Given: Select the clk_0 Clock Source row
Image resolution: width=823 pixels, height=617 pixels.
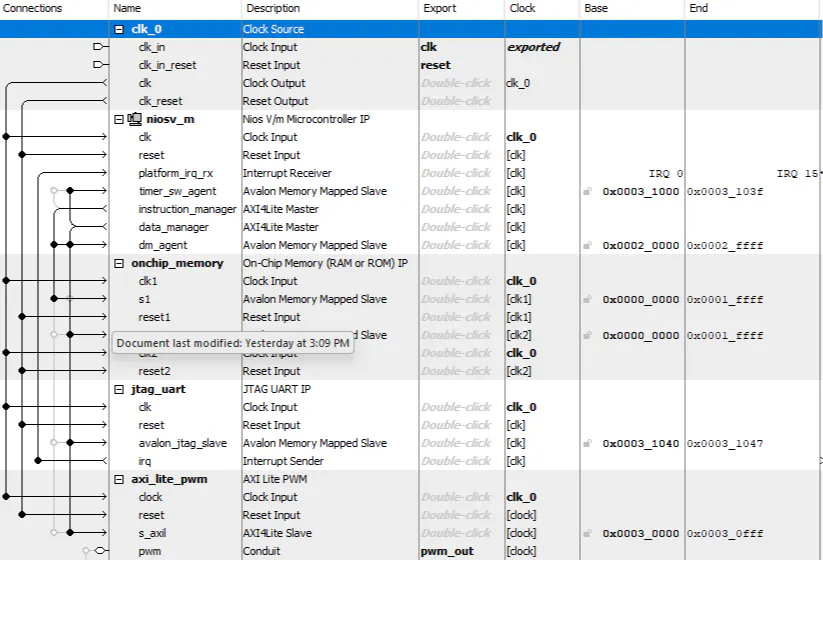Looking at the screenshot, I should tap(412, 29).
